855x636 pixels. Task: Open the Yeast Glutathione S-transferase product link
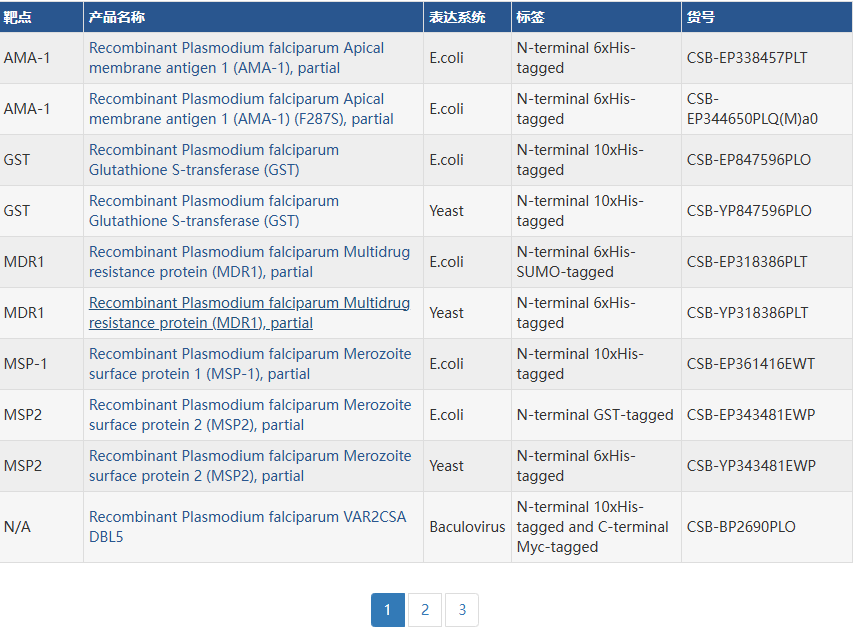[214, 211]
